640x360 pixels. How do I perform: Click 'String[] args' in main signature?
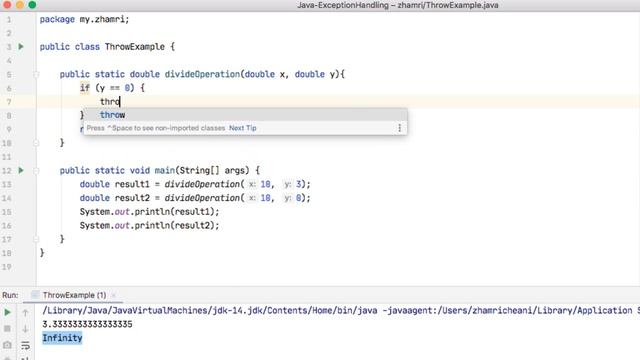[x=213, y=170]
